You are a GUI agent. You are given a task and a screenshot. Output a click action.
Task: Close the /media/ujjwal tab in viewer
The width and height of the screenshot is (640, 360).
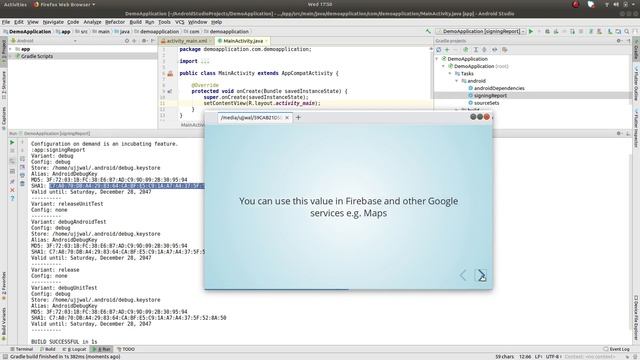click(287, 118)
